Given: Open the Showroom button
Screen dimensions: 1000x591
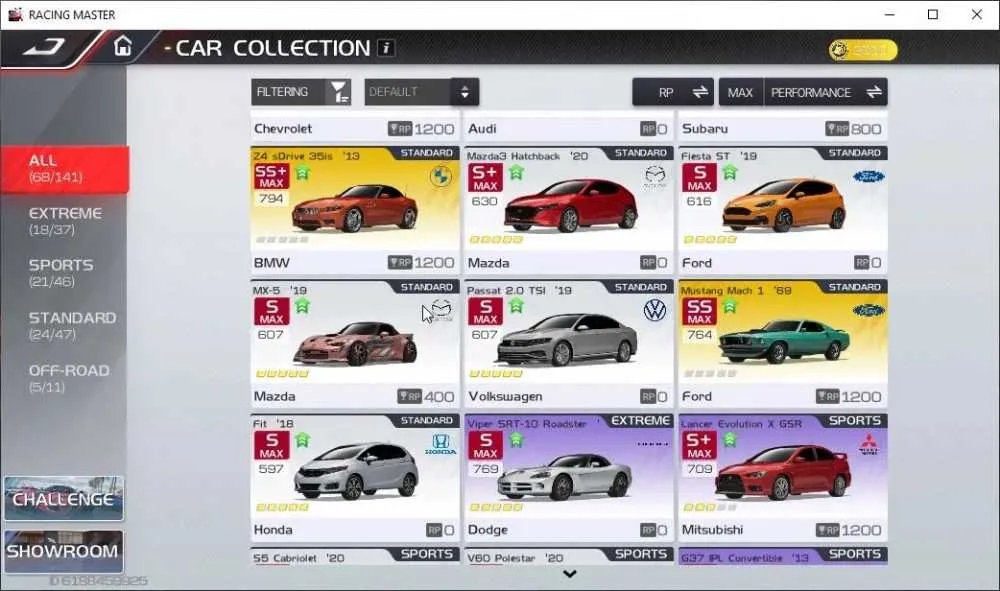Looking at the screenshot, I should pyautogui.click(x=63, y=551).
